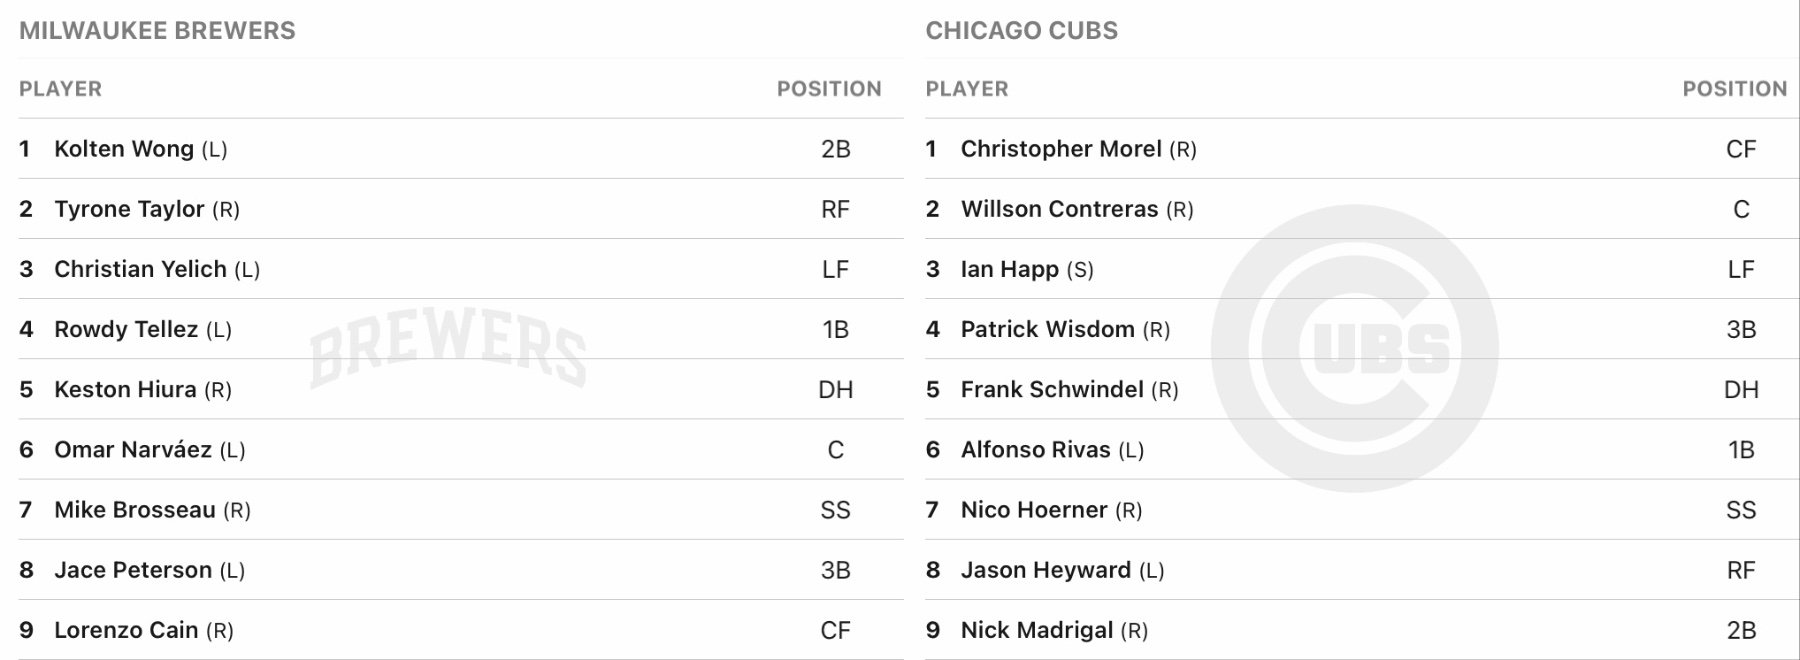Select Ian Happ in Cubs lineup
The width and height of the screenshot is (1800, 660).
pos(1009,269)
